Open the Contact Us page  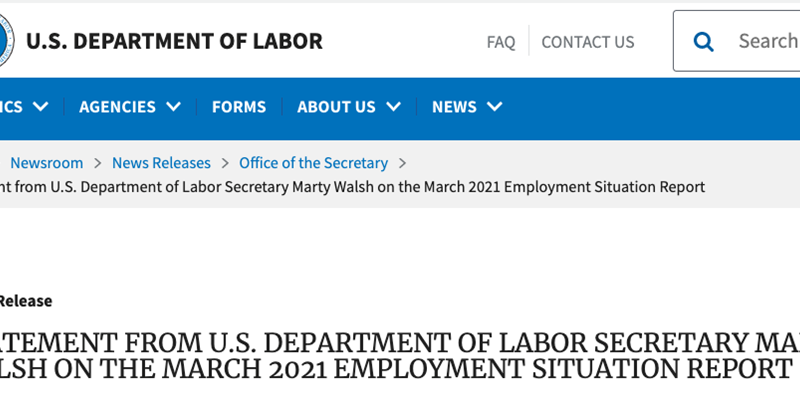click(588, 42)
